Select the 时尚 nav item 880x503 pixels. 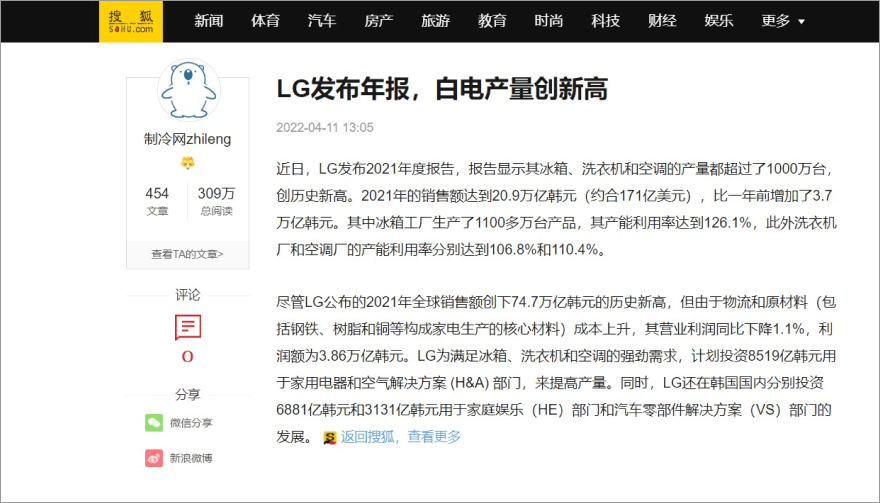click(549, 21)
